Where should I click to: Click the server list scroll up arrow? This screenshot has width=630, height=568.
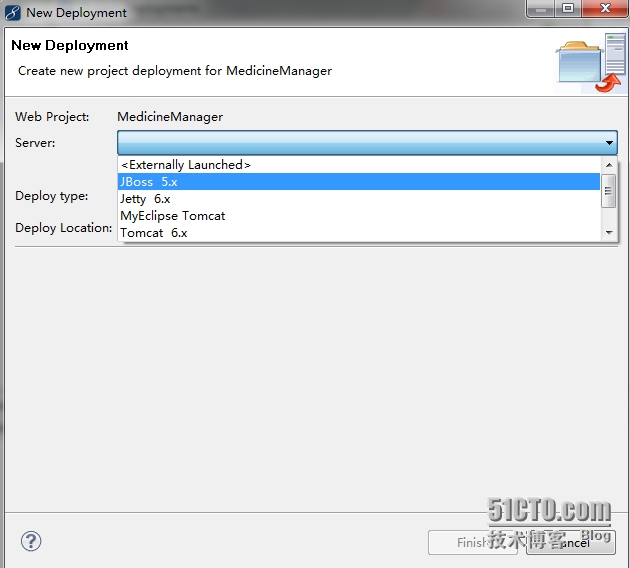(x=609, y=165)
